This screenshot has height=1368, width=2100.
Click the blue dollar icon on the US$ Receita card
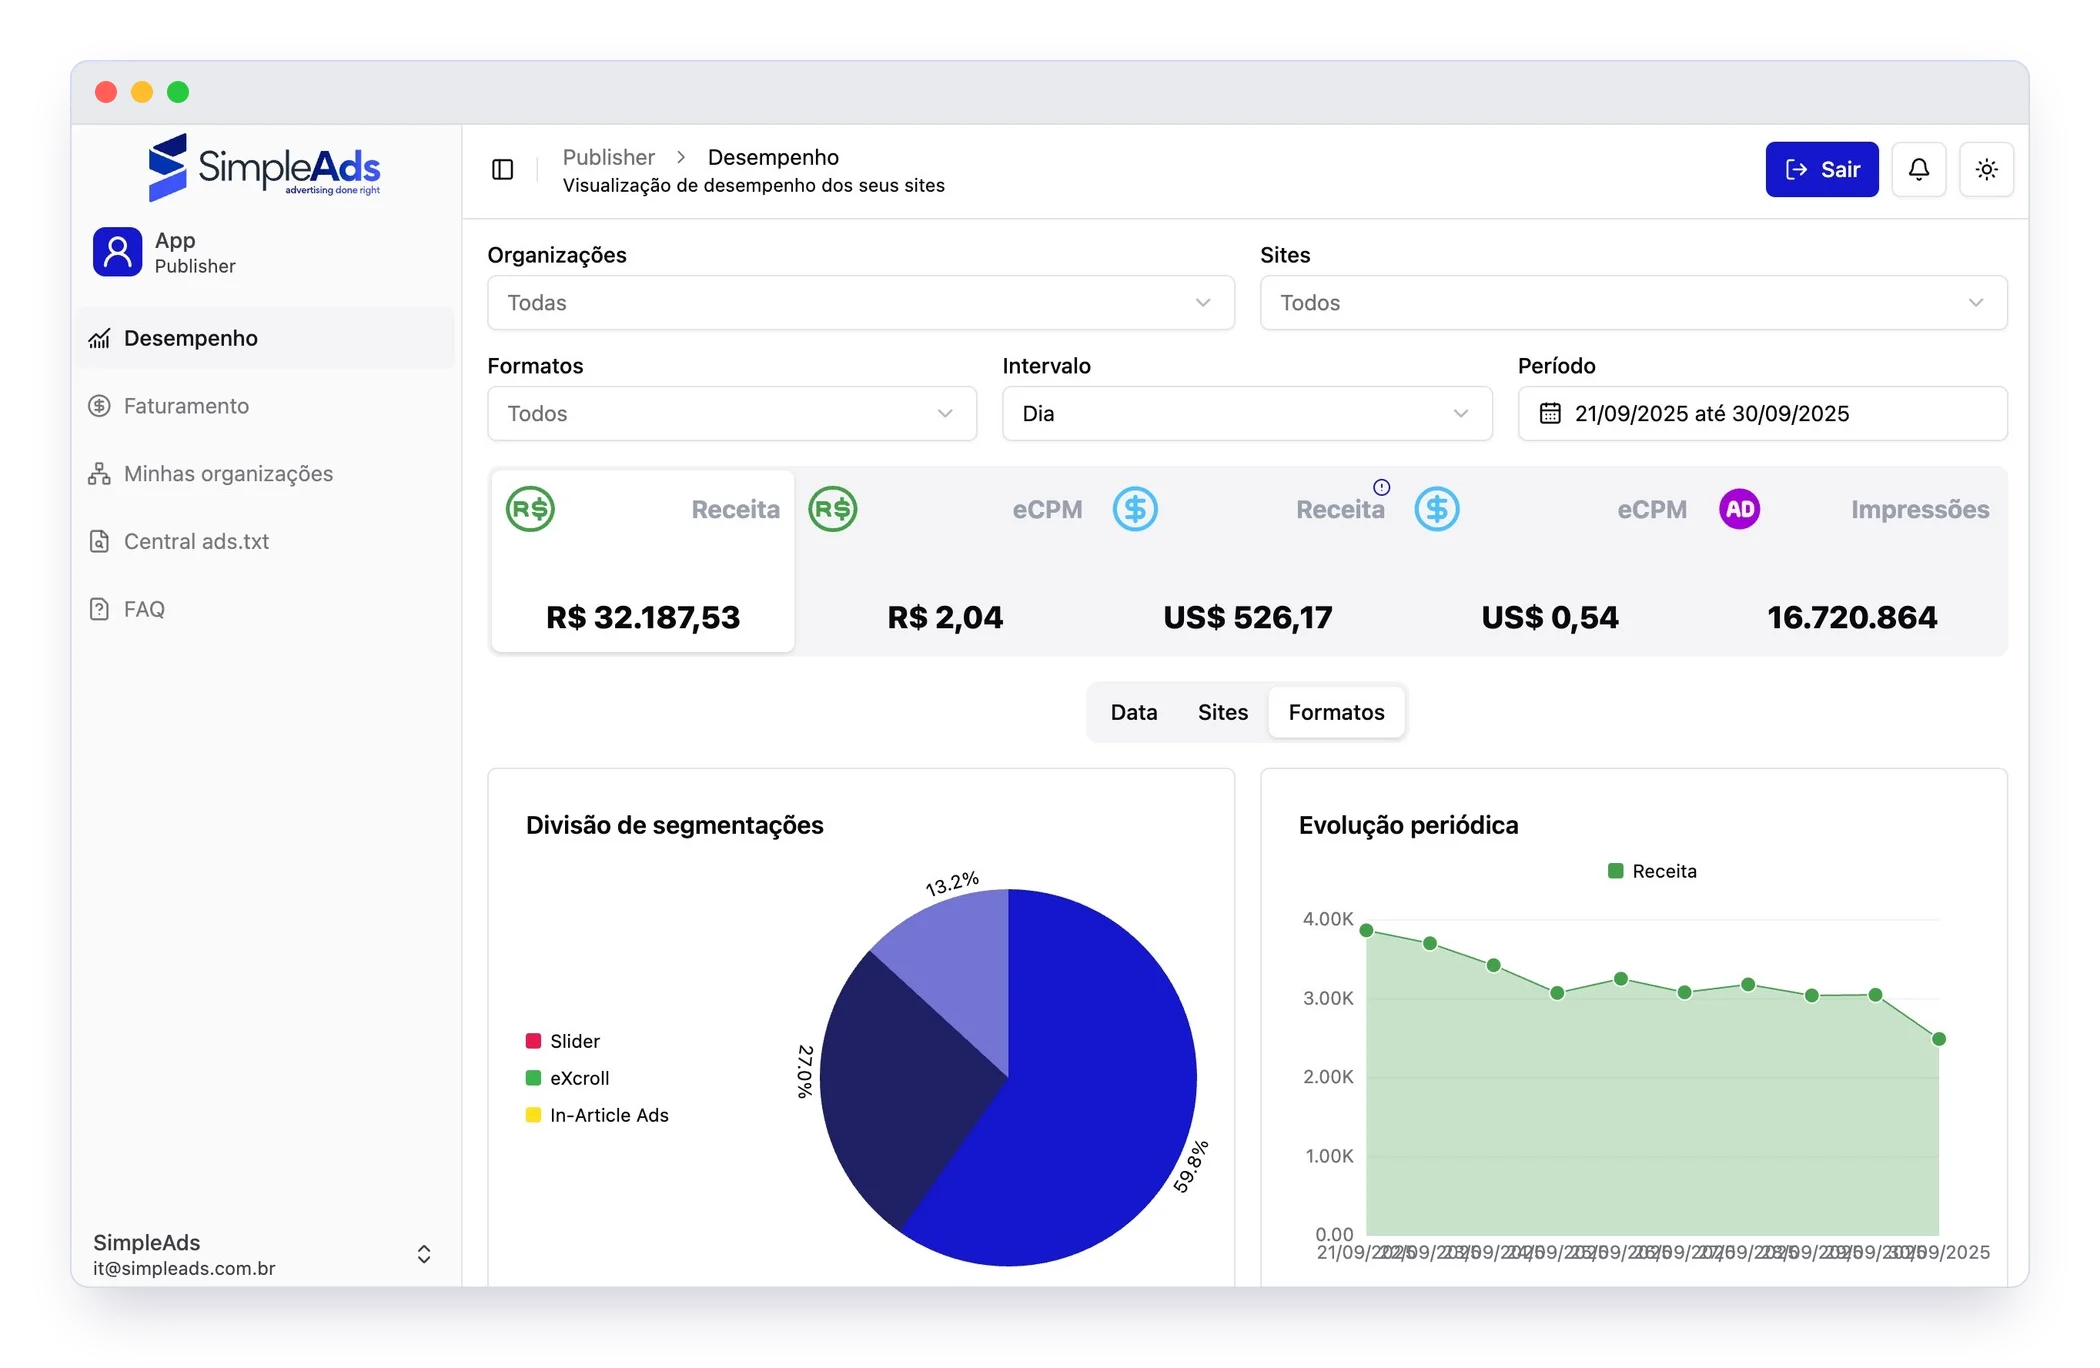coord(1135,509)
